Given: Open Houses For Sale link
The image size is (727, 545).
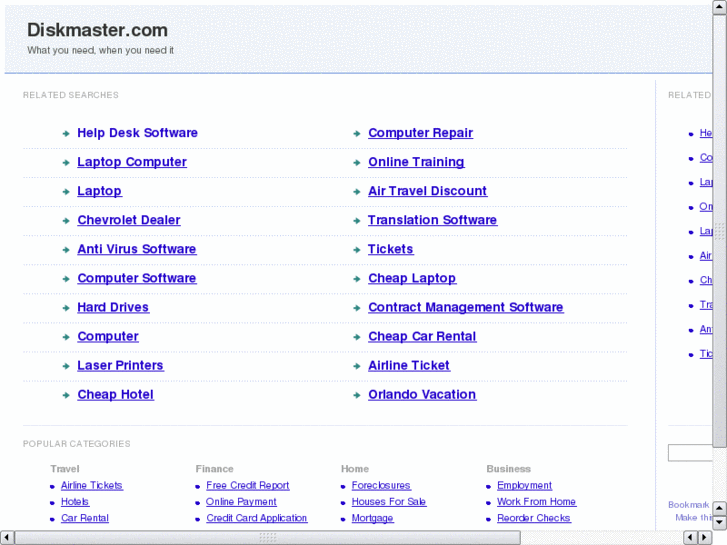Looking at the screenshot, I should click(389, 502).
